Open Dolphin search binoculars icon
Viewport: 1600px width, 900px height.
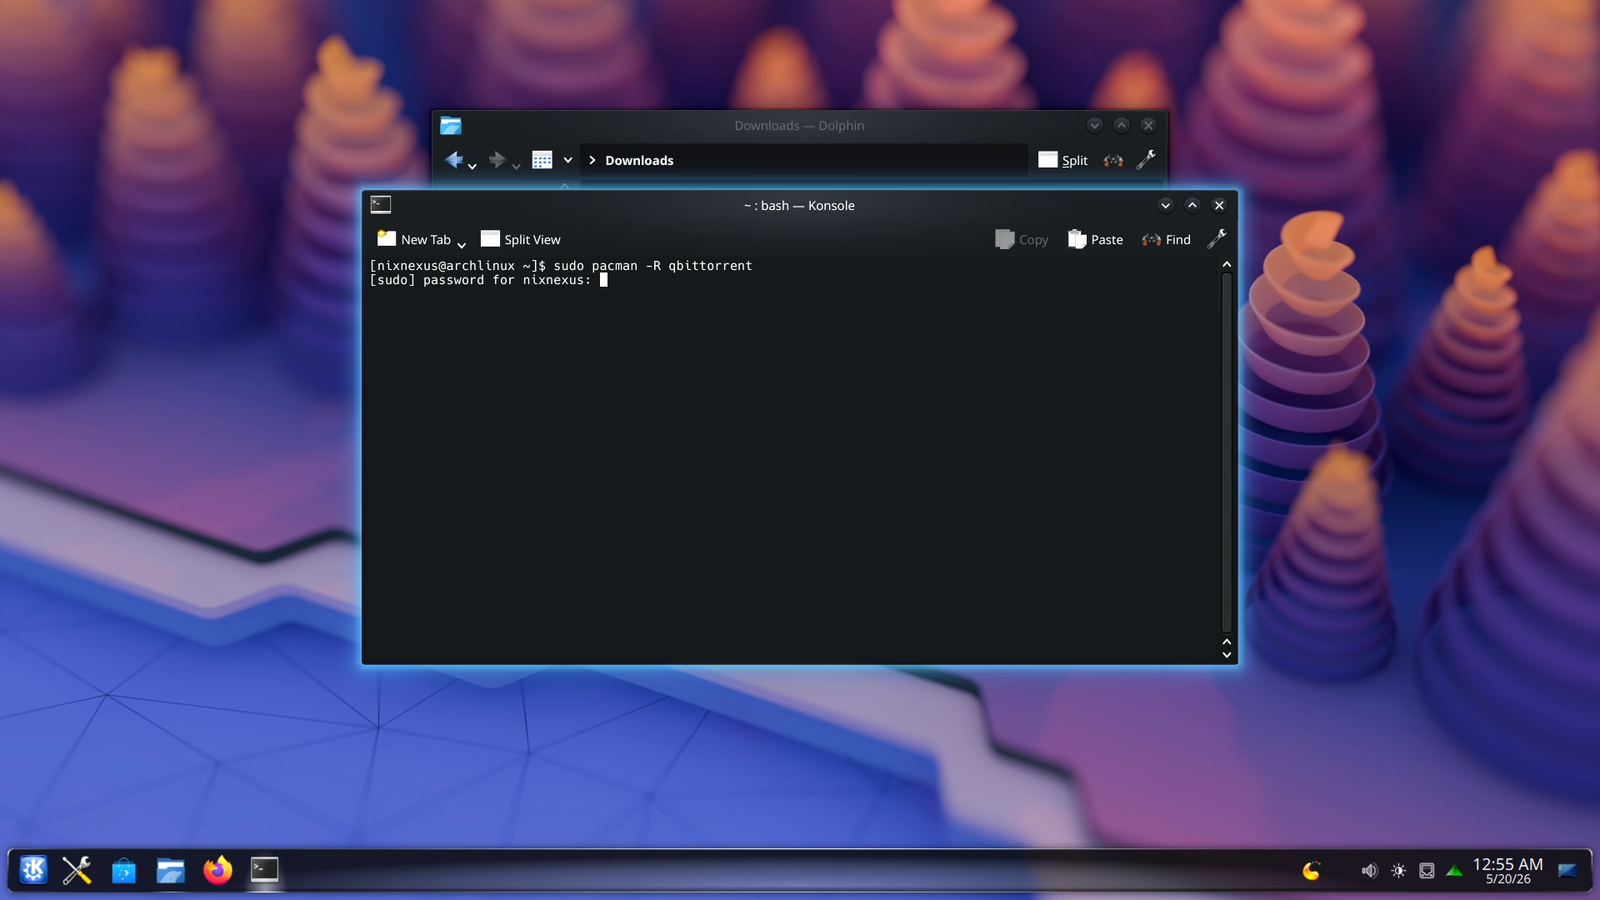click(1113, 160)
